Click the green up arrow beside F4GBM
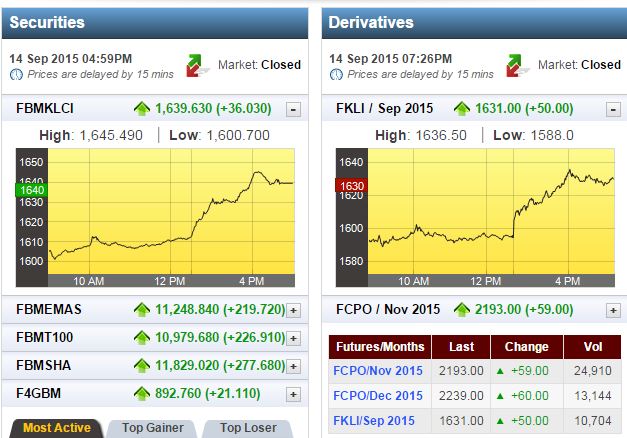This screenshot has height=438, width=627. (142, 393)
